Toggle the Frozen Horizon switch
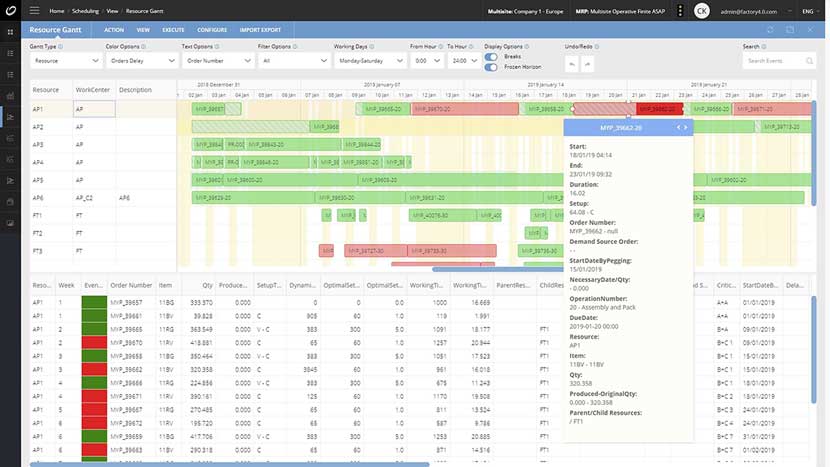 click(x=491, y=67)
